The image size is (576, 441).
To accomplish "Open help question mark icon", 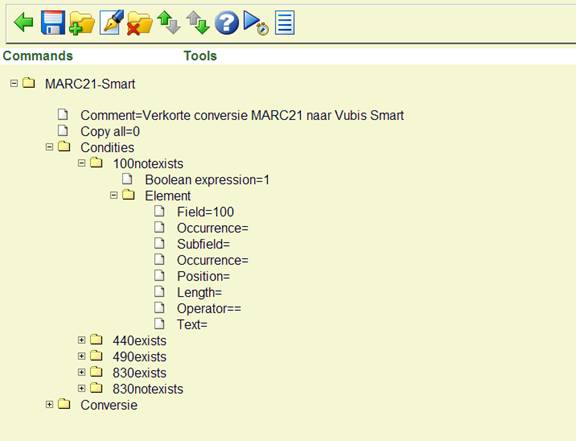I will point(226,23).
